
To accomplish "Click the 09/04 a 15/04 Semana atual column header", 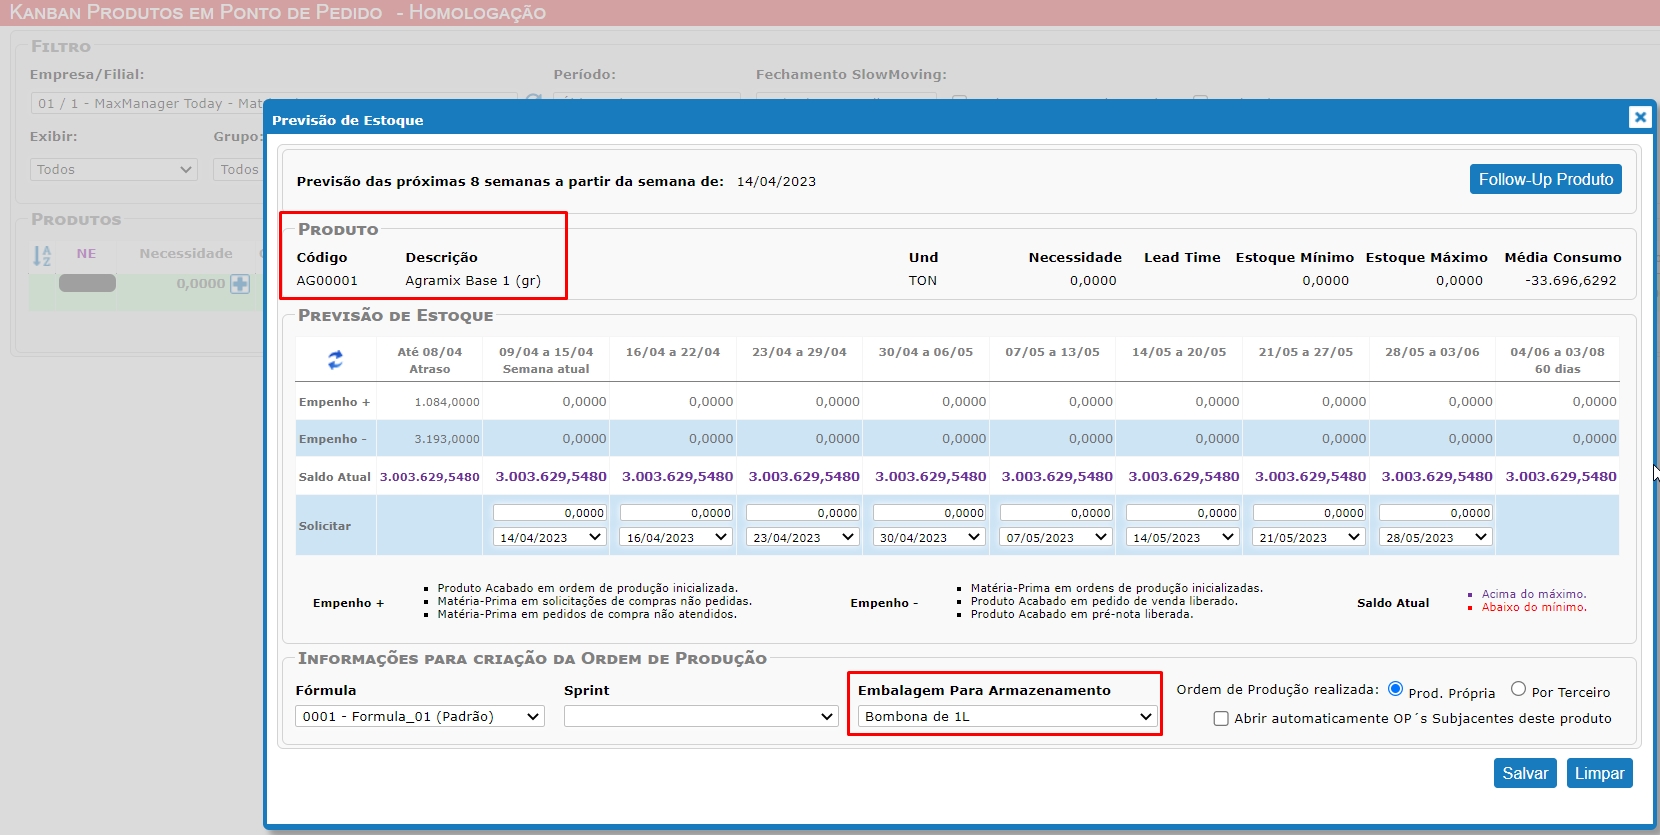I will point(546,360).
